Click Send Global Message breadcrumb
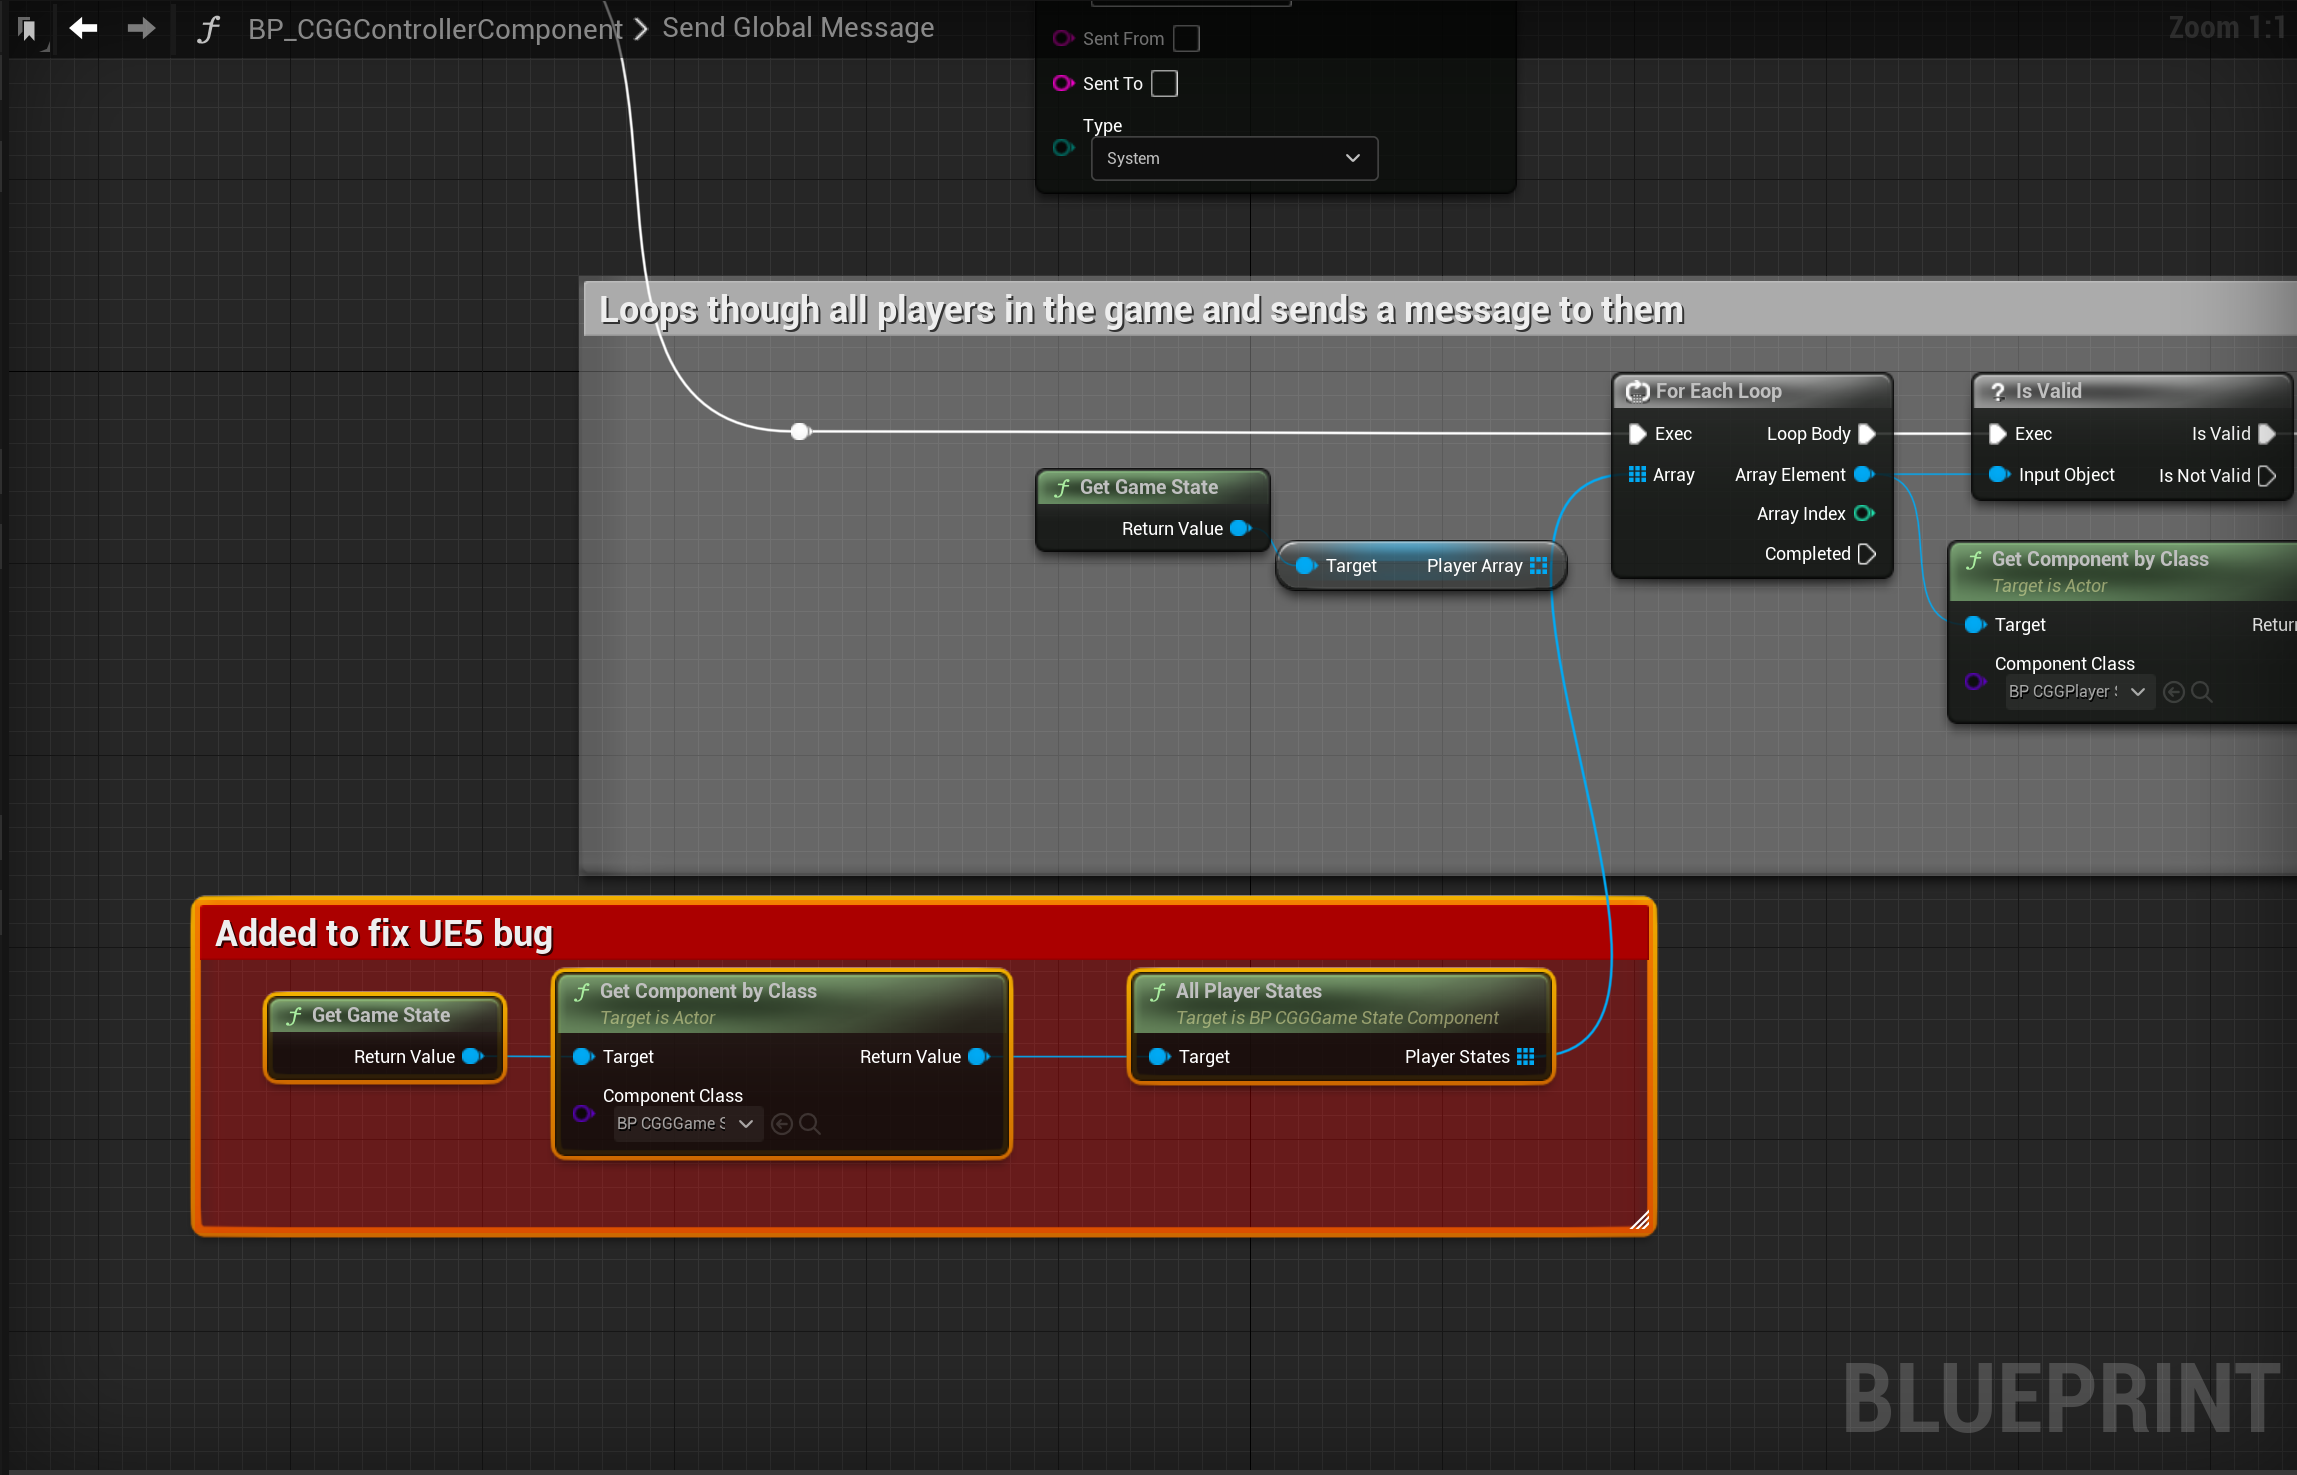The width and height of the screenshot is (2297, 1475). click(x=798, y=28)
